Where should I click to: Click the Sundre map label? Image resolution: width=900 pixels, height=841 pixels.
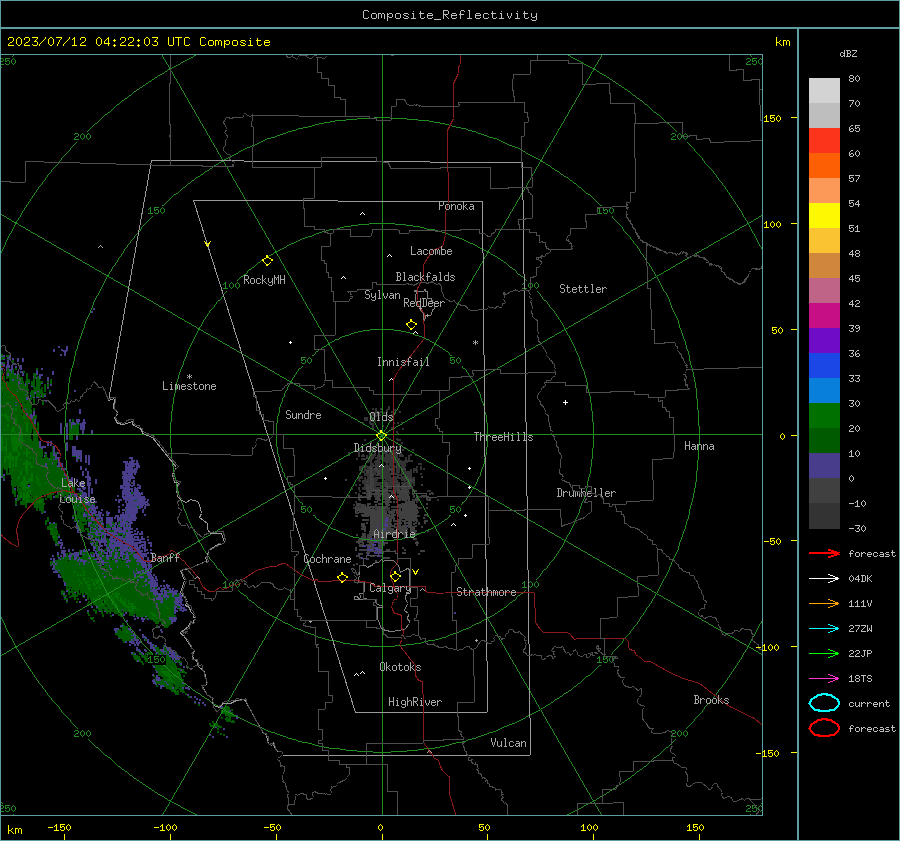(303, 414)
